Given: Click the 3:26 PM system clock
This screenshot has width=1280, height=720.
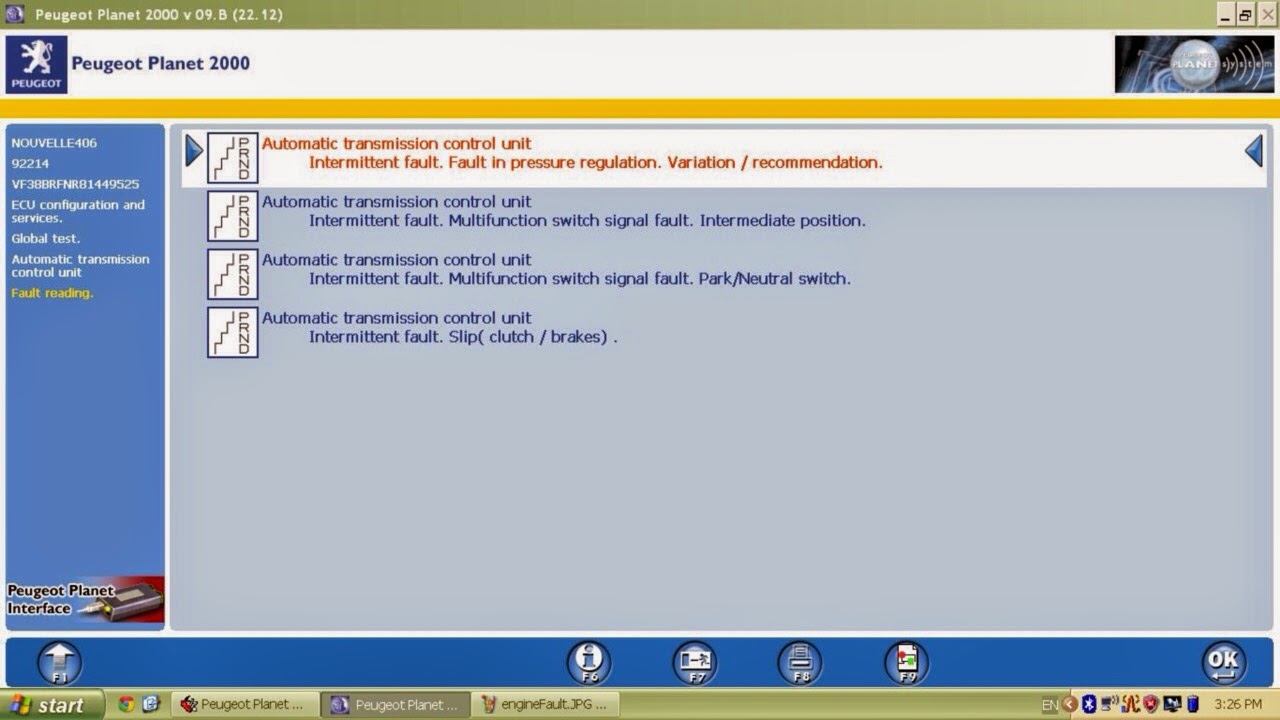Looking at the screenshot, I should (x=1238, y=705).
